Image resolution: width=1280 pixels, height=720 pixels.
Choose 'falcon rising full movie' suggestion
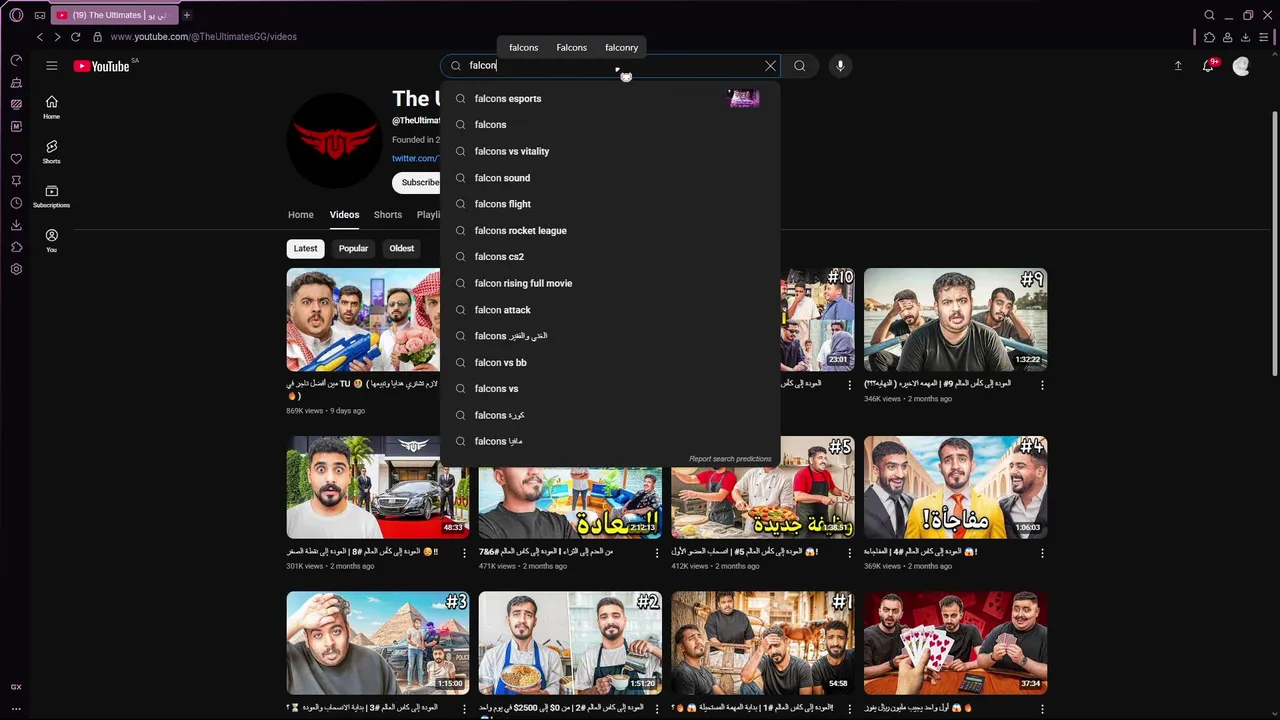[610, 283]
